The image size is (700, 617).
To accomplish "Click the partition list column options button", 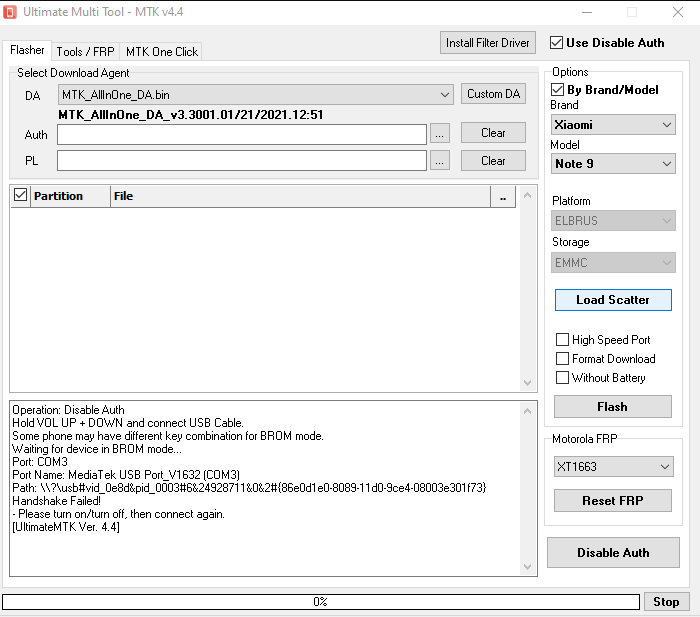I will [502, 196].
